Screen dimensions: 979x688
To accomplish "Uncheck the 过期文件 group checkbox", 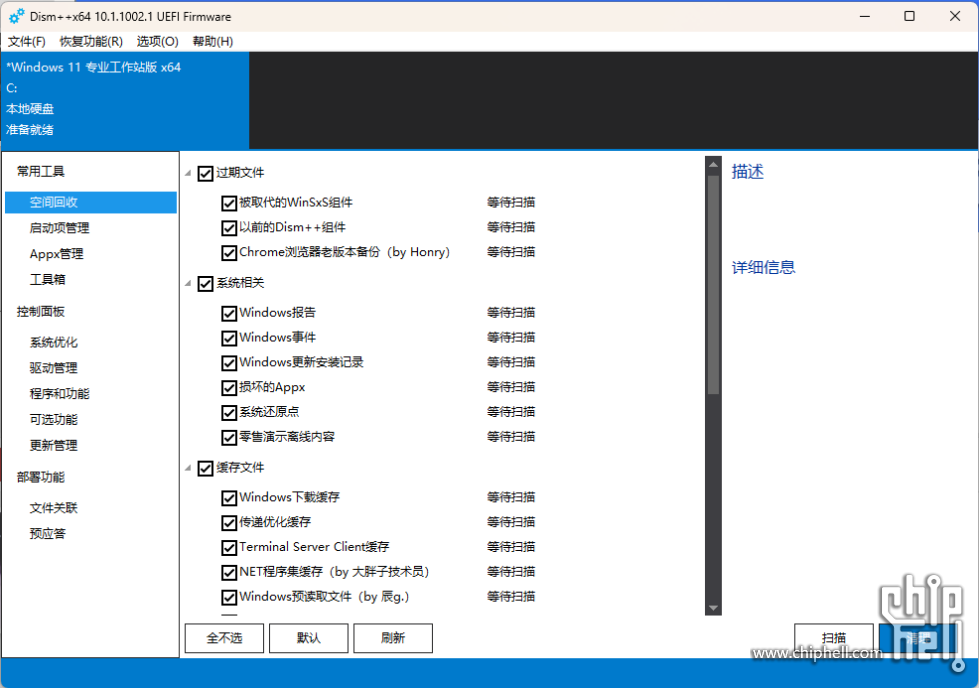I will (x=205, y=173).
